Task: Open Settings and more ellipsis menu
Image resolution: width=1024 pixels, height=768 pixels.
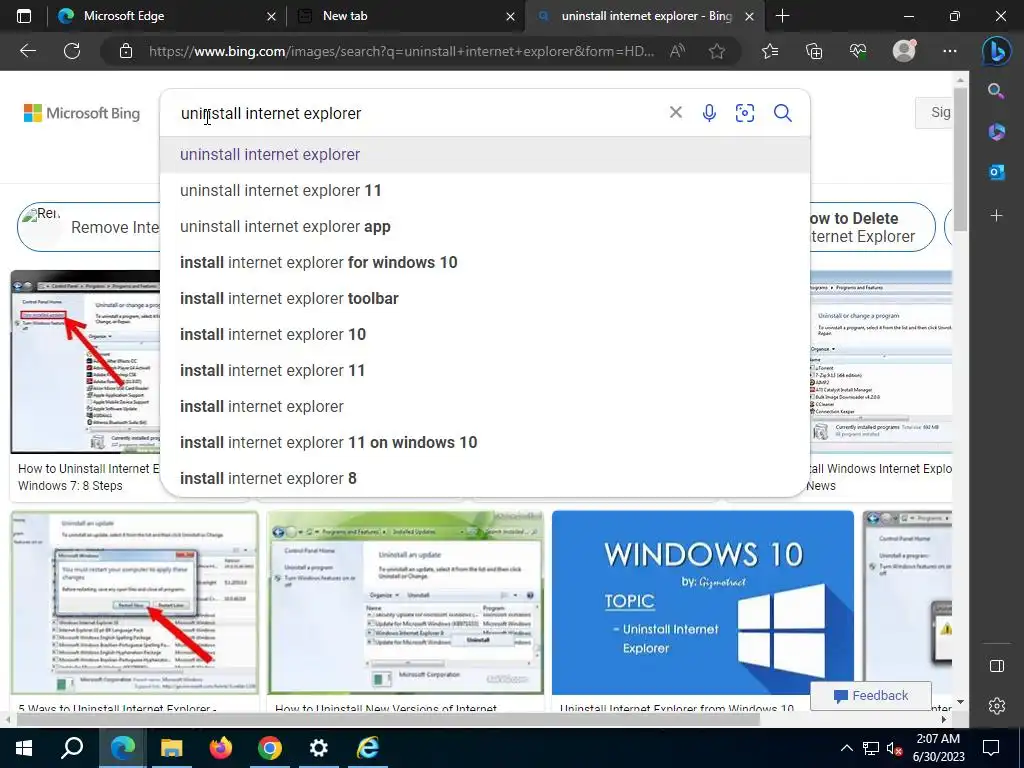Action: tap(950, 51)
